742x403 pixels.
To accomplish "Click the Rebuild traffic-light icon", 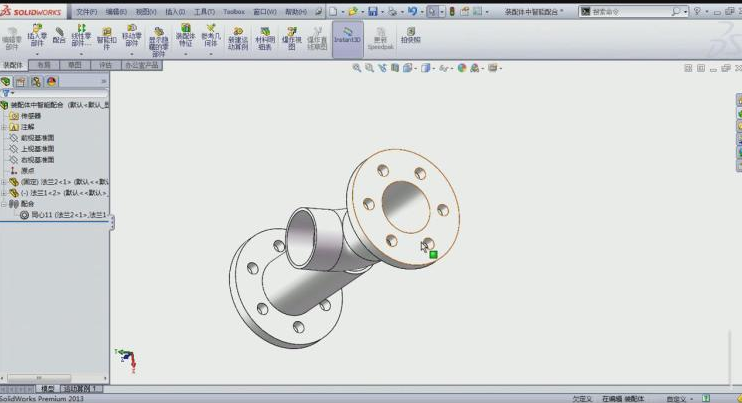I will (x=452, y=11).
